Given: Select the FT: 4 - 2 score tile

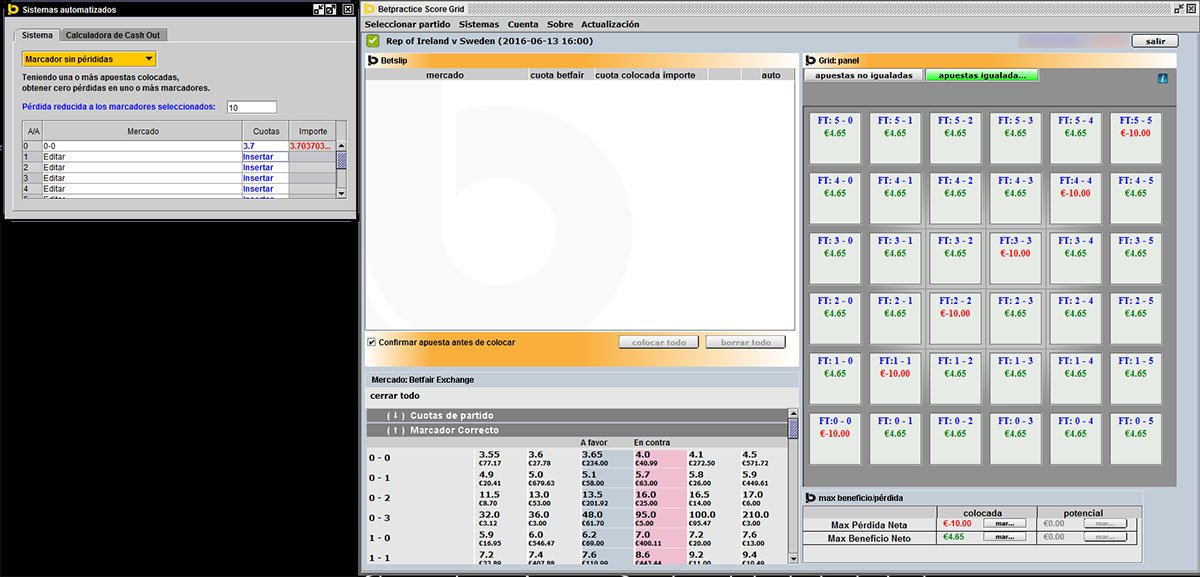Looking at the screenshot, I should (955, 196).
